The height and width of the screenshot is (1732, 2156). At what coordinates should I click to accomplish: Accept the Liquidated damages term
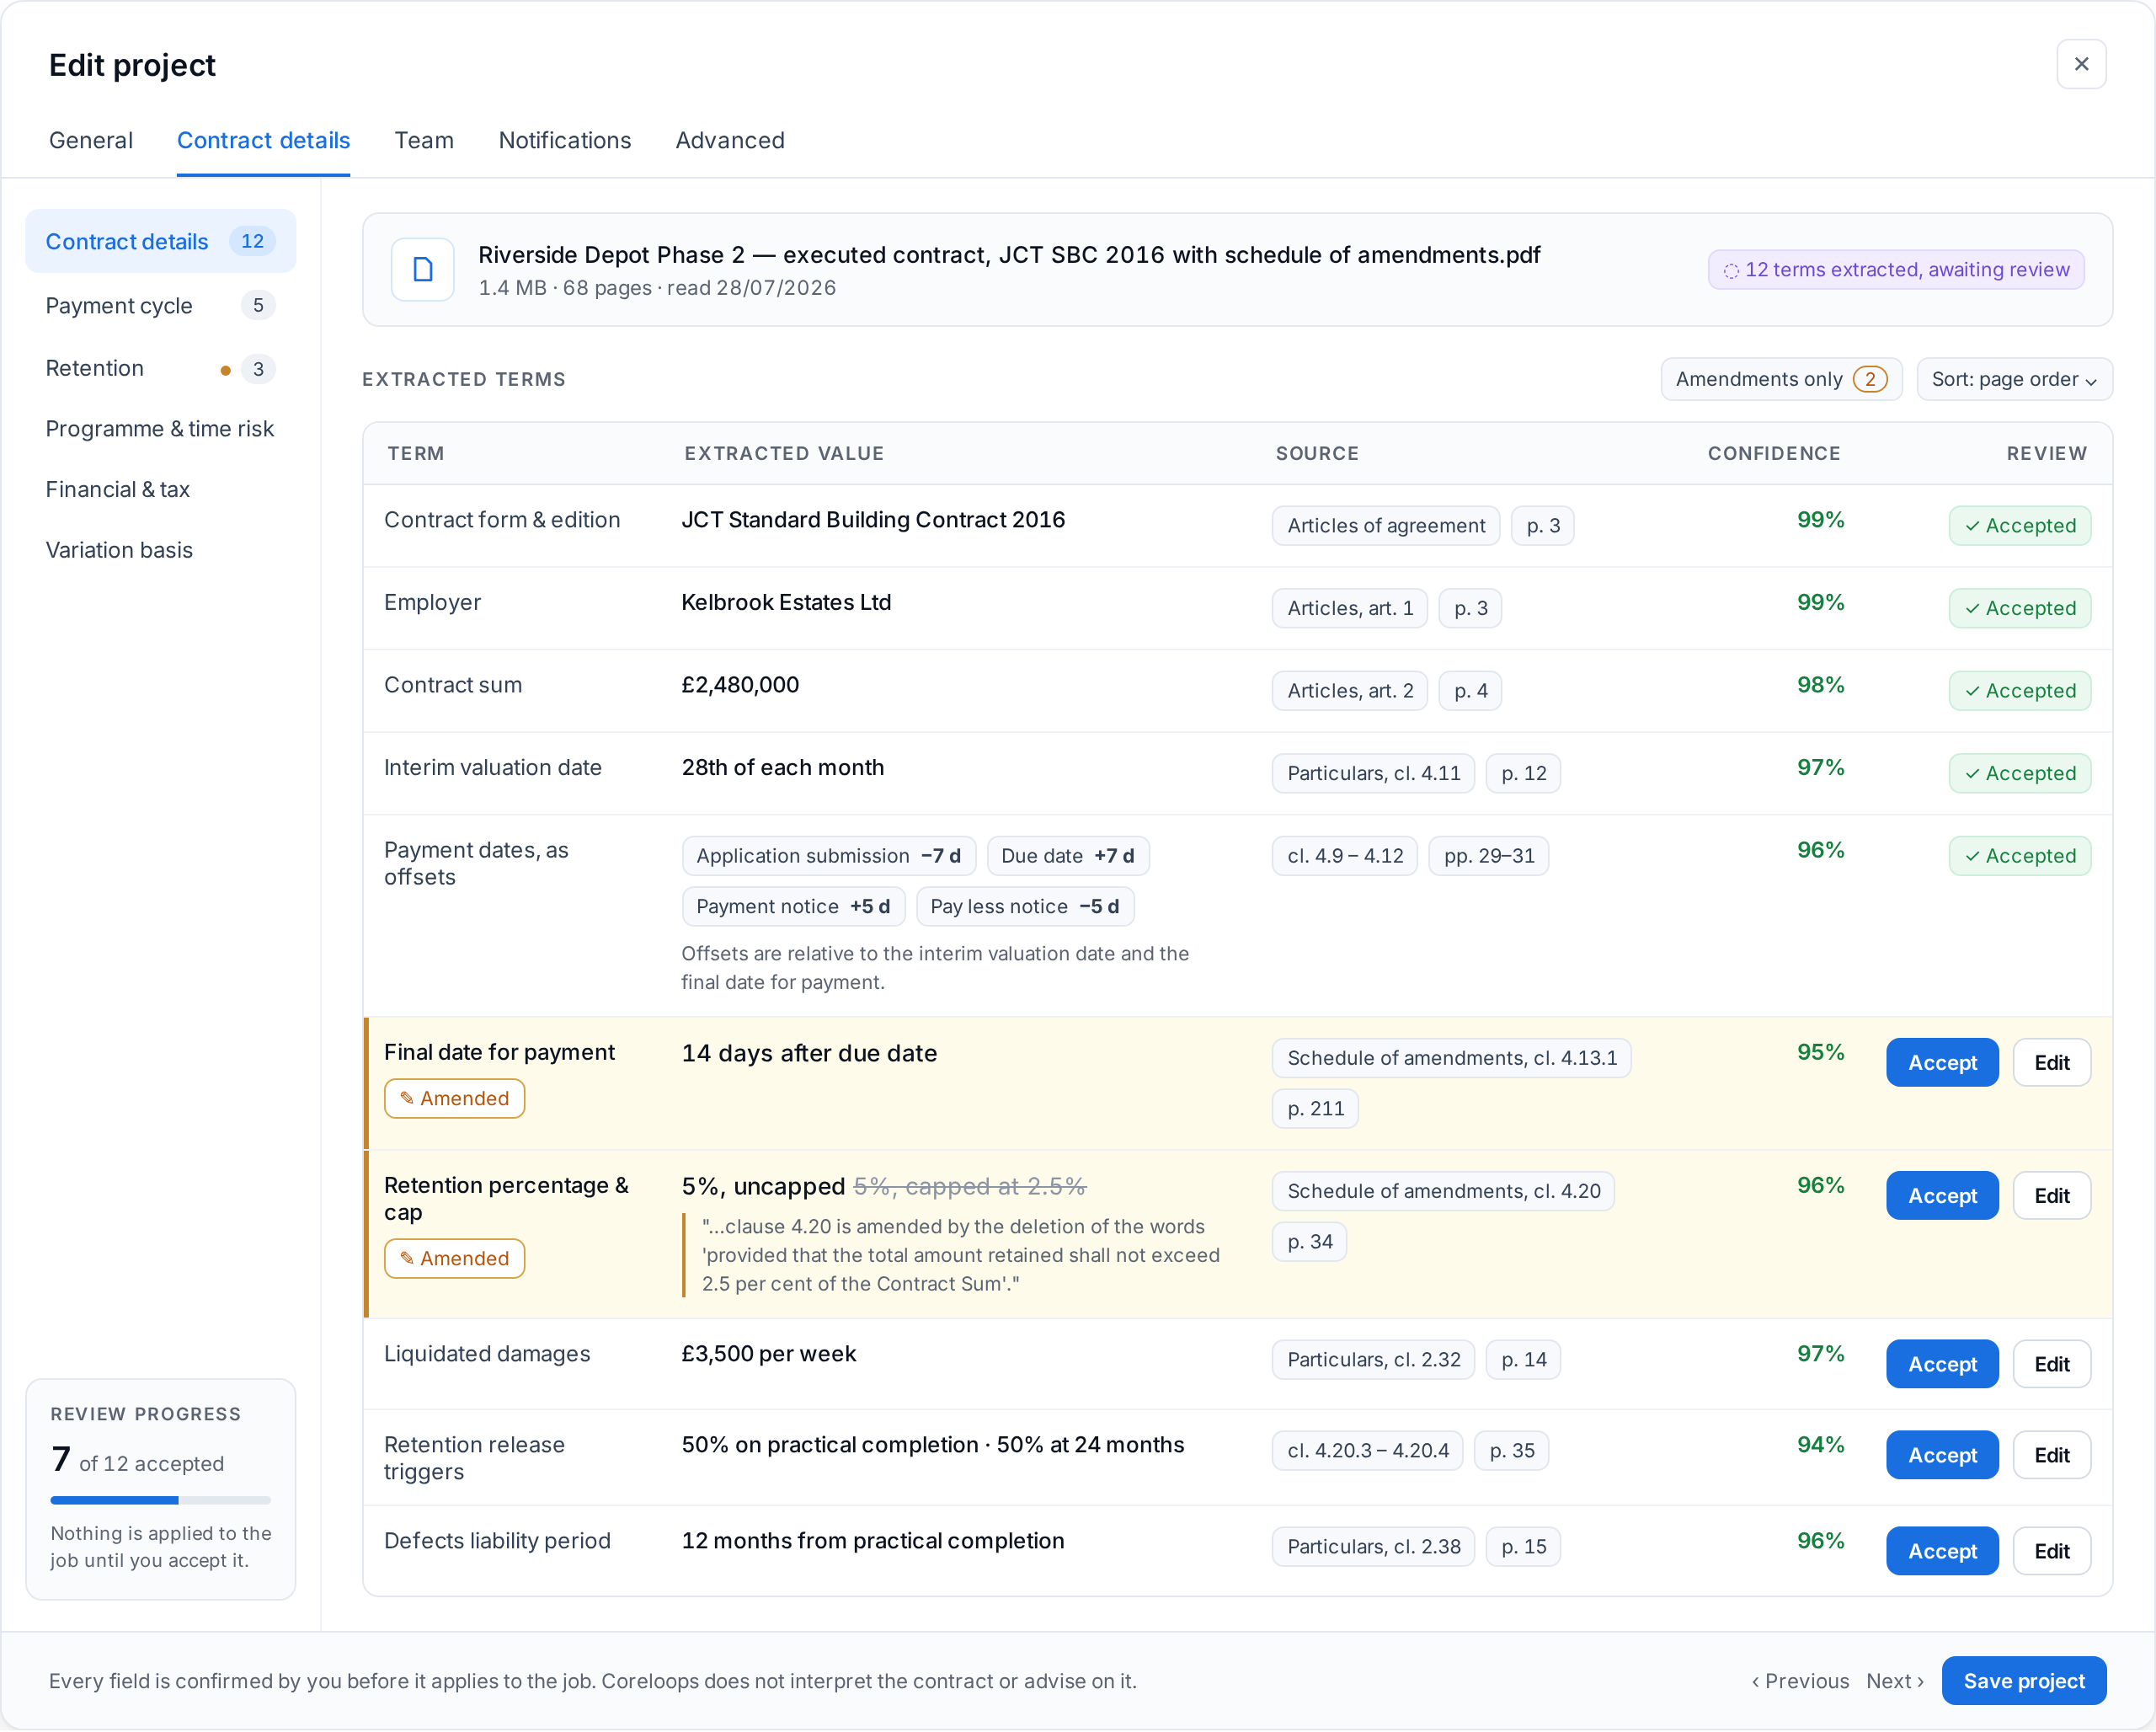(x=1942, y=1364)
